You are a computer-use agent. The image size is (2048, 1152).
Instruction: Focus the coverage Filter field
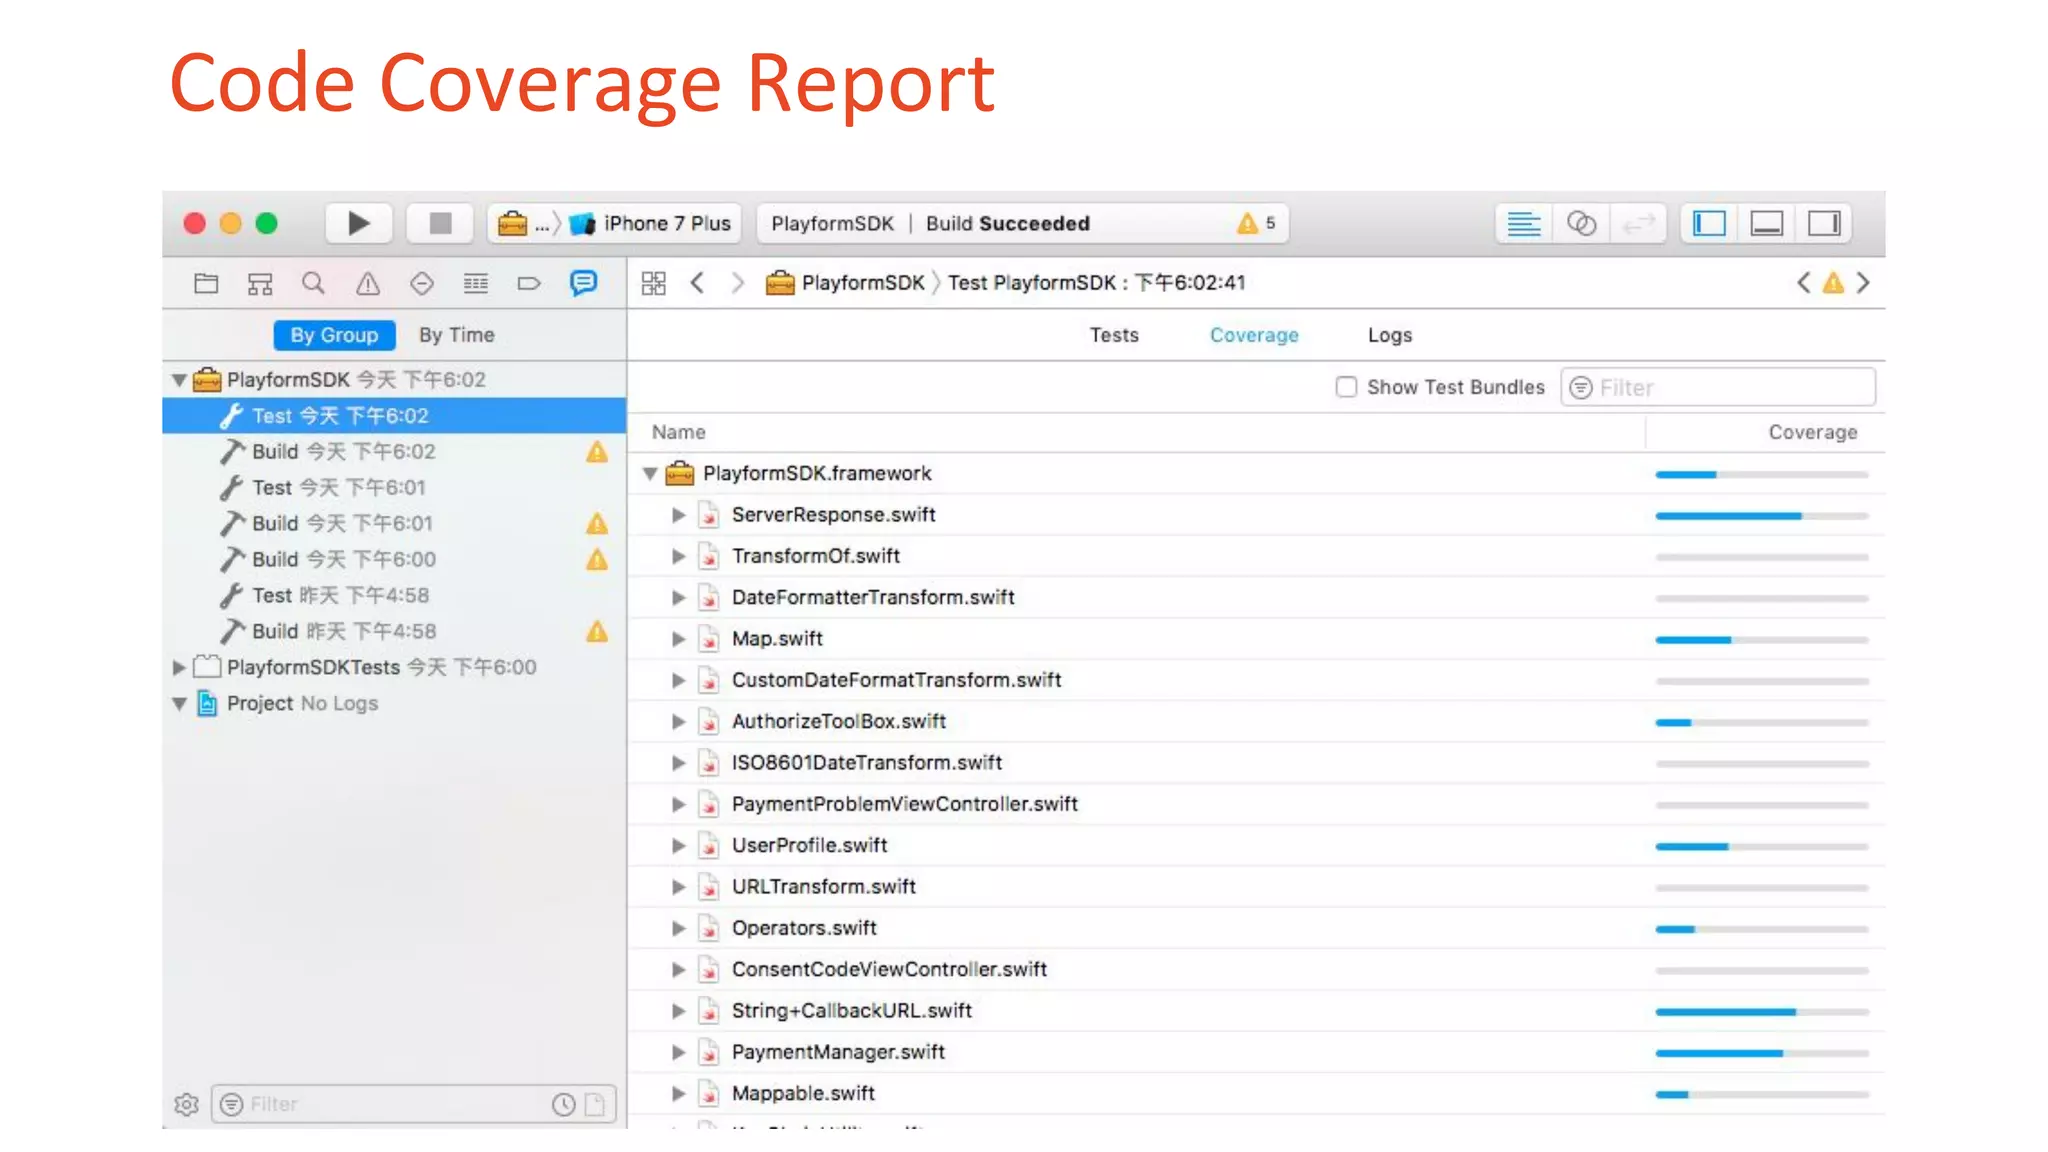pos(1717,387)
